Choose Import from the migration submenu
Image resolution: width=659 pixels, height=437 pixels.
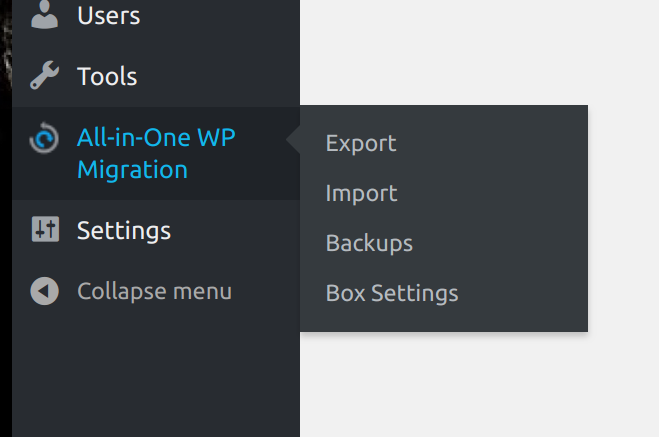pyautogui.click(x=361, y=193)
